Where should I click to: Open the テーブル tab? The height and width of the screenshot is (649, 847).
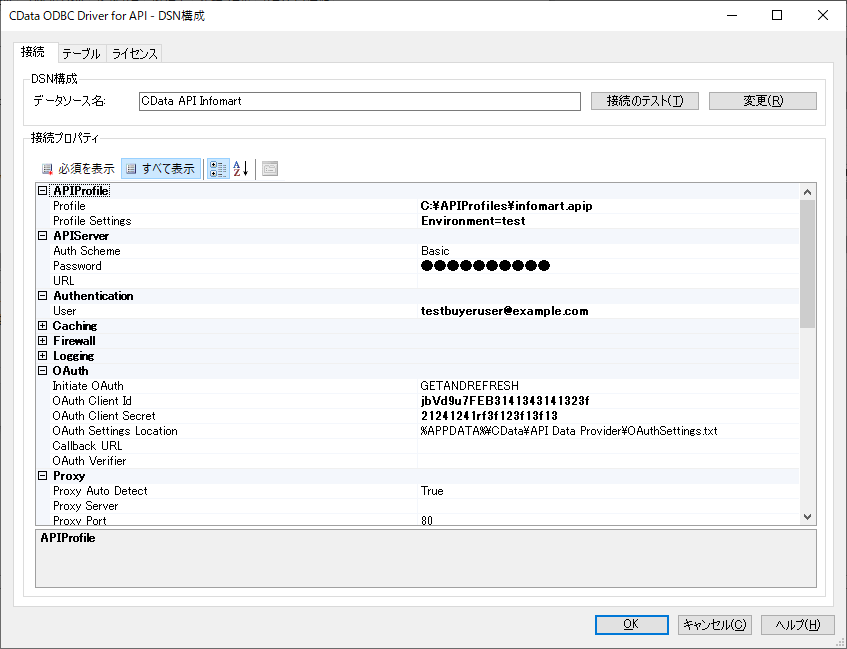click(82, 53)
